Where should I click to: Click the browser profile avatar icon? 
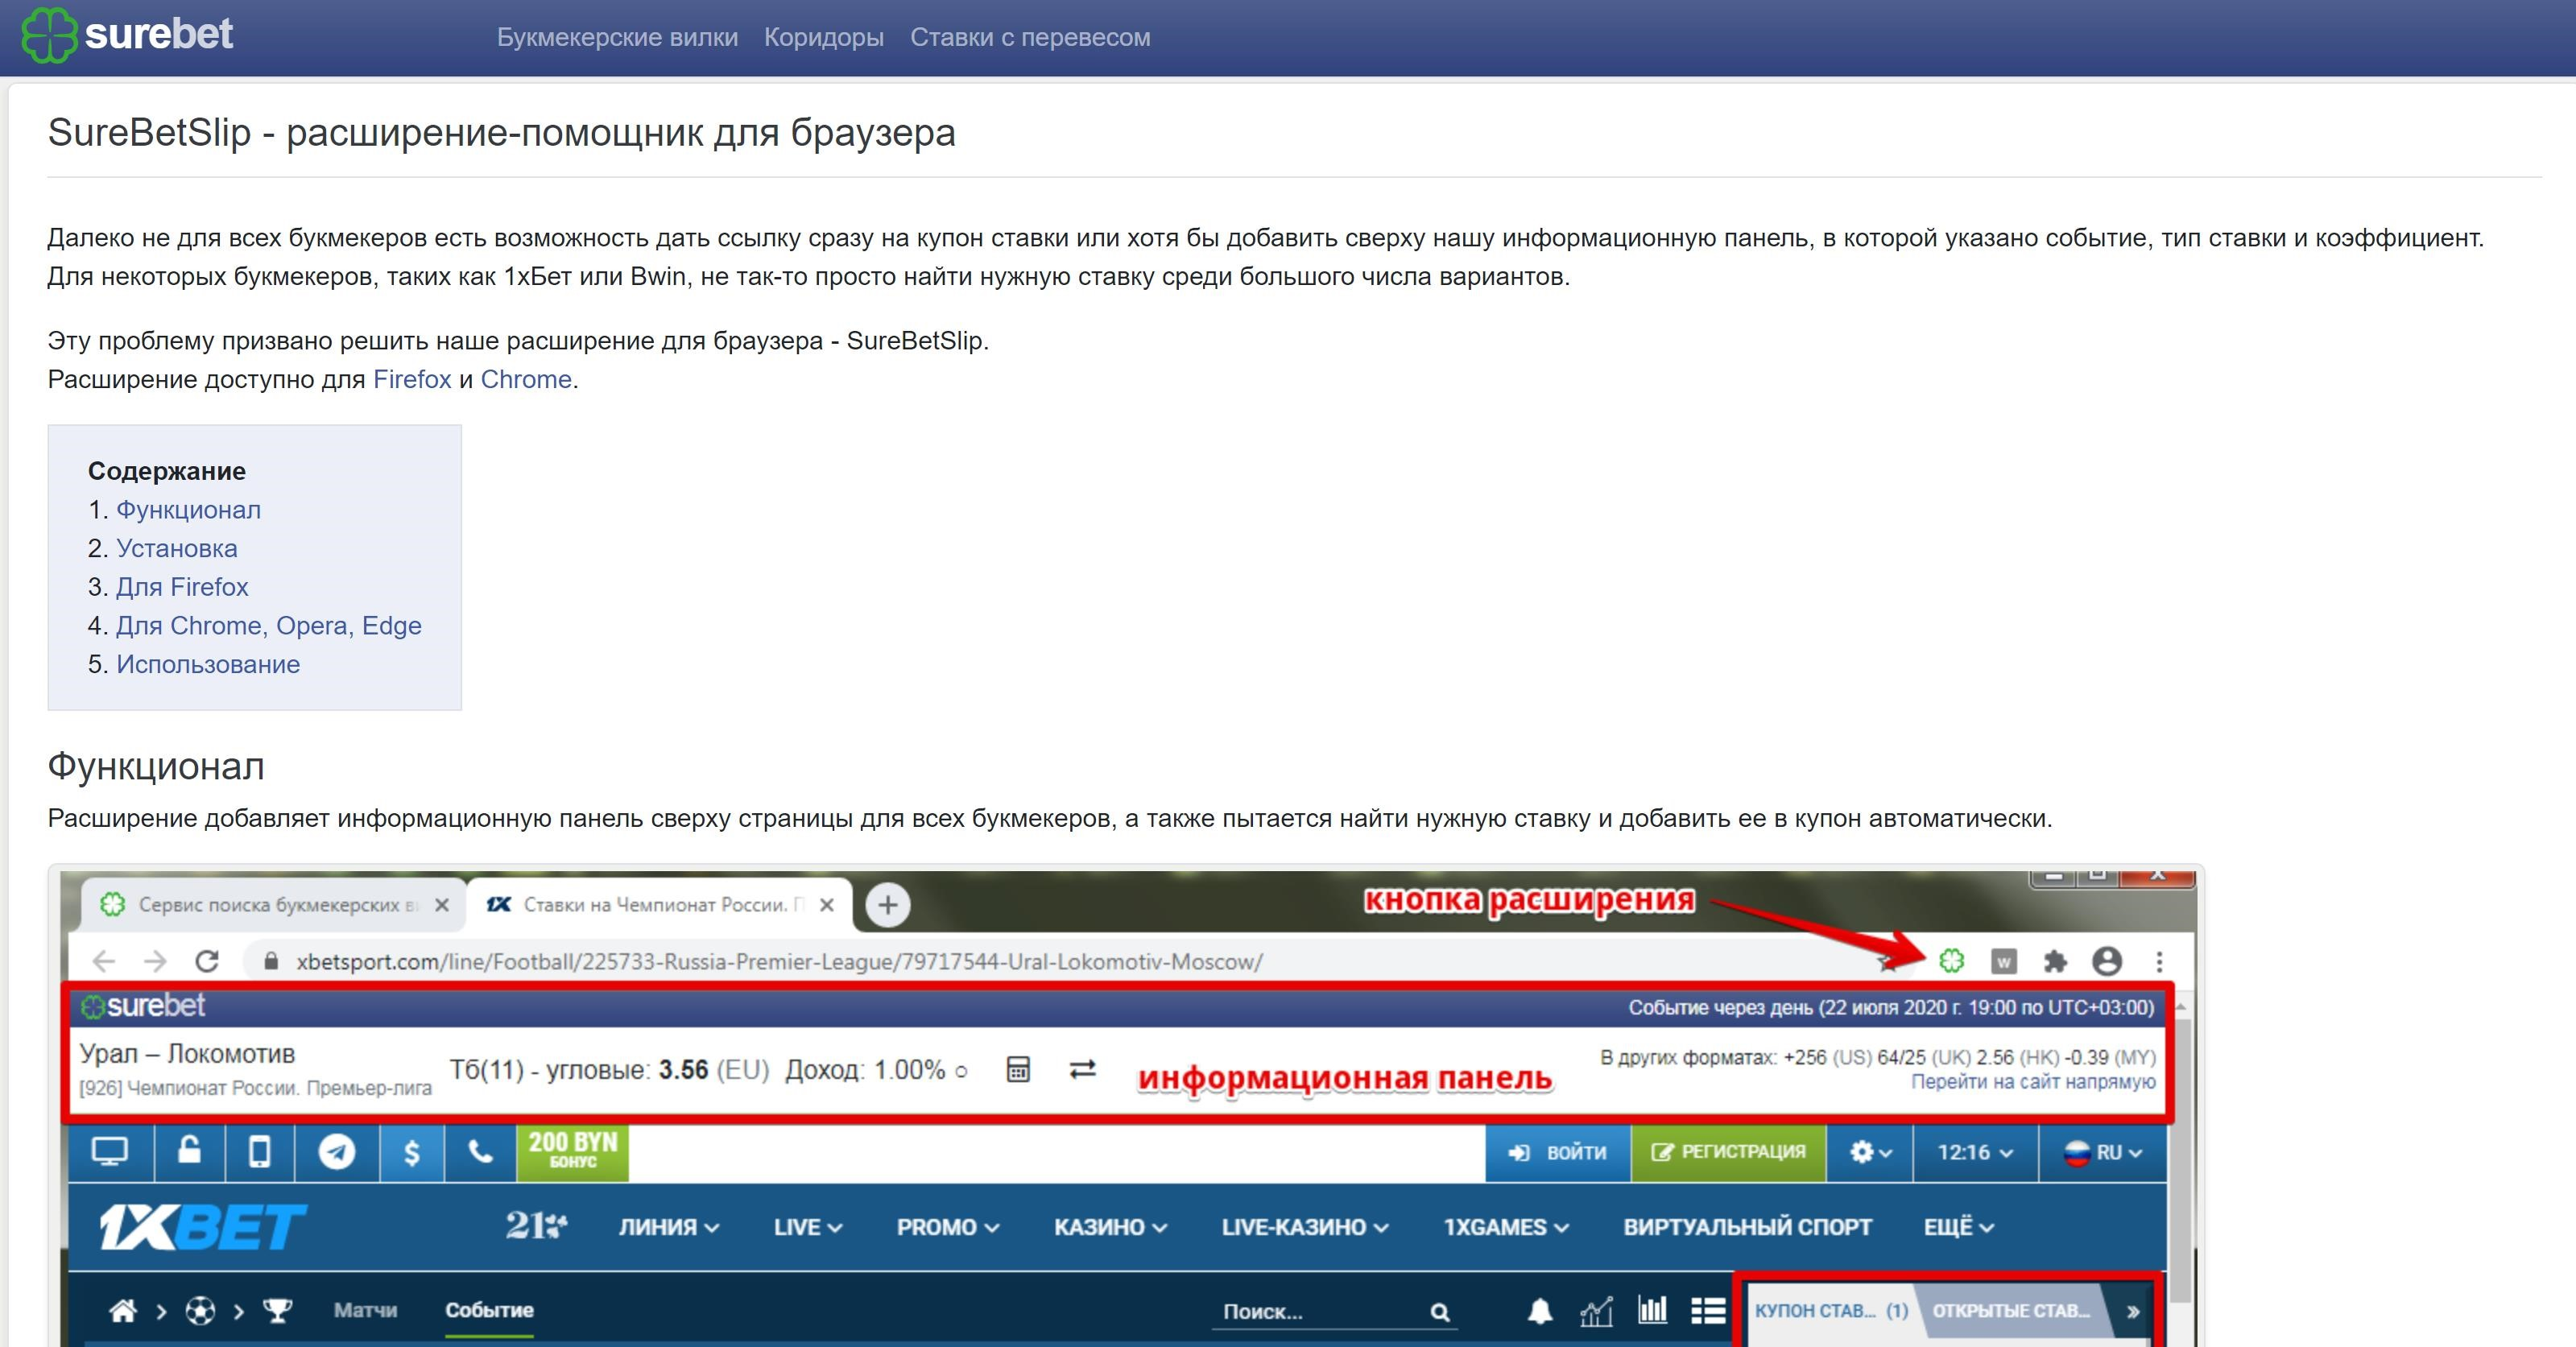2107,962
